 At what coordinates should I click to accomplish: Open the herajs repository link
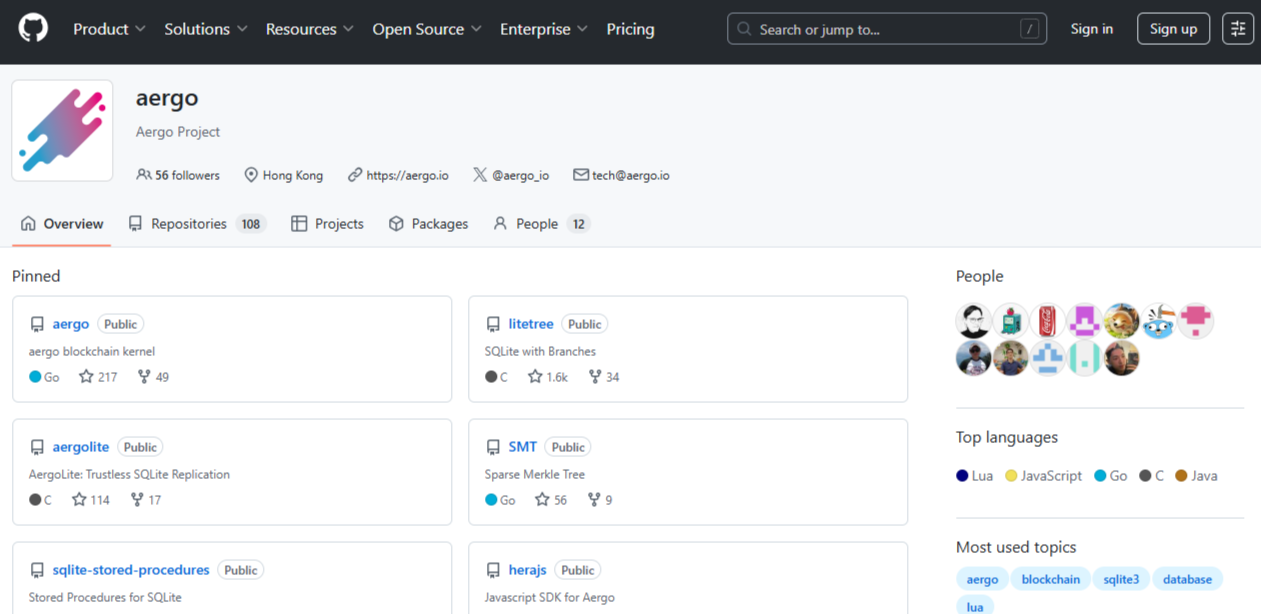click(528, 570)
